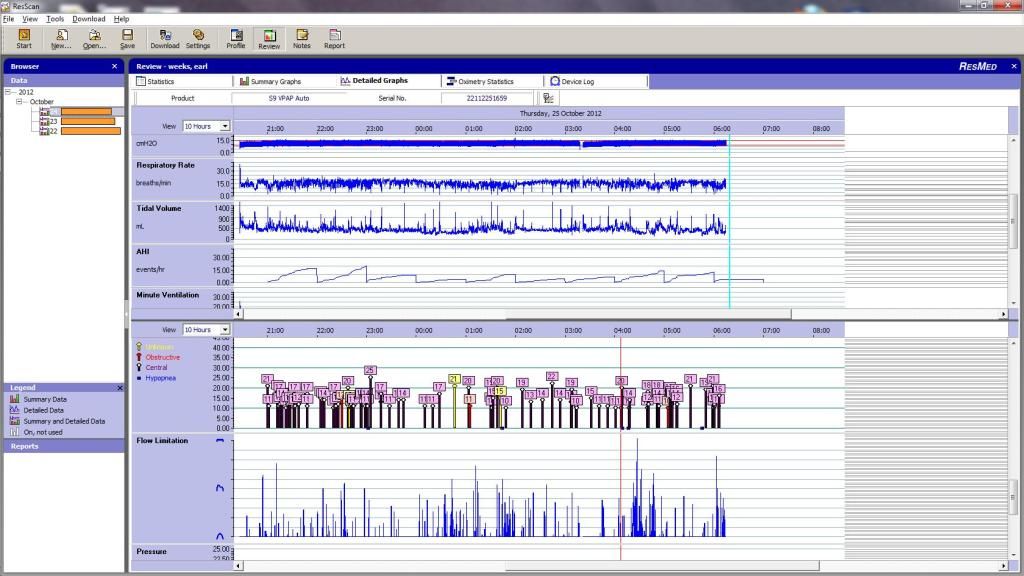Open the Help menu
This screenshot has height=576, width=1024.
121,19
